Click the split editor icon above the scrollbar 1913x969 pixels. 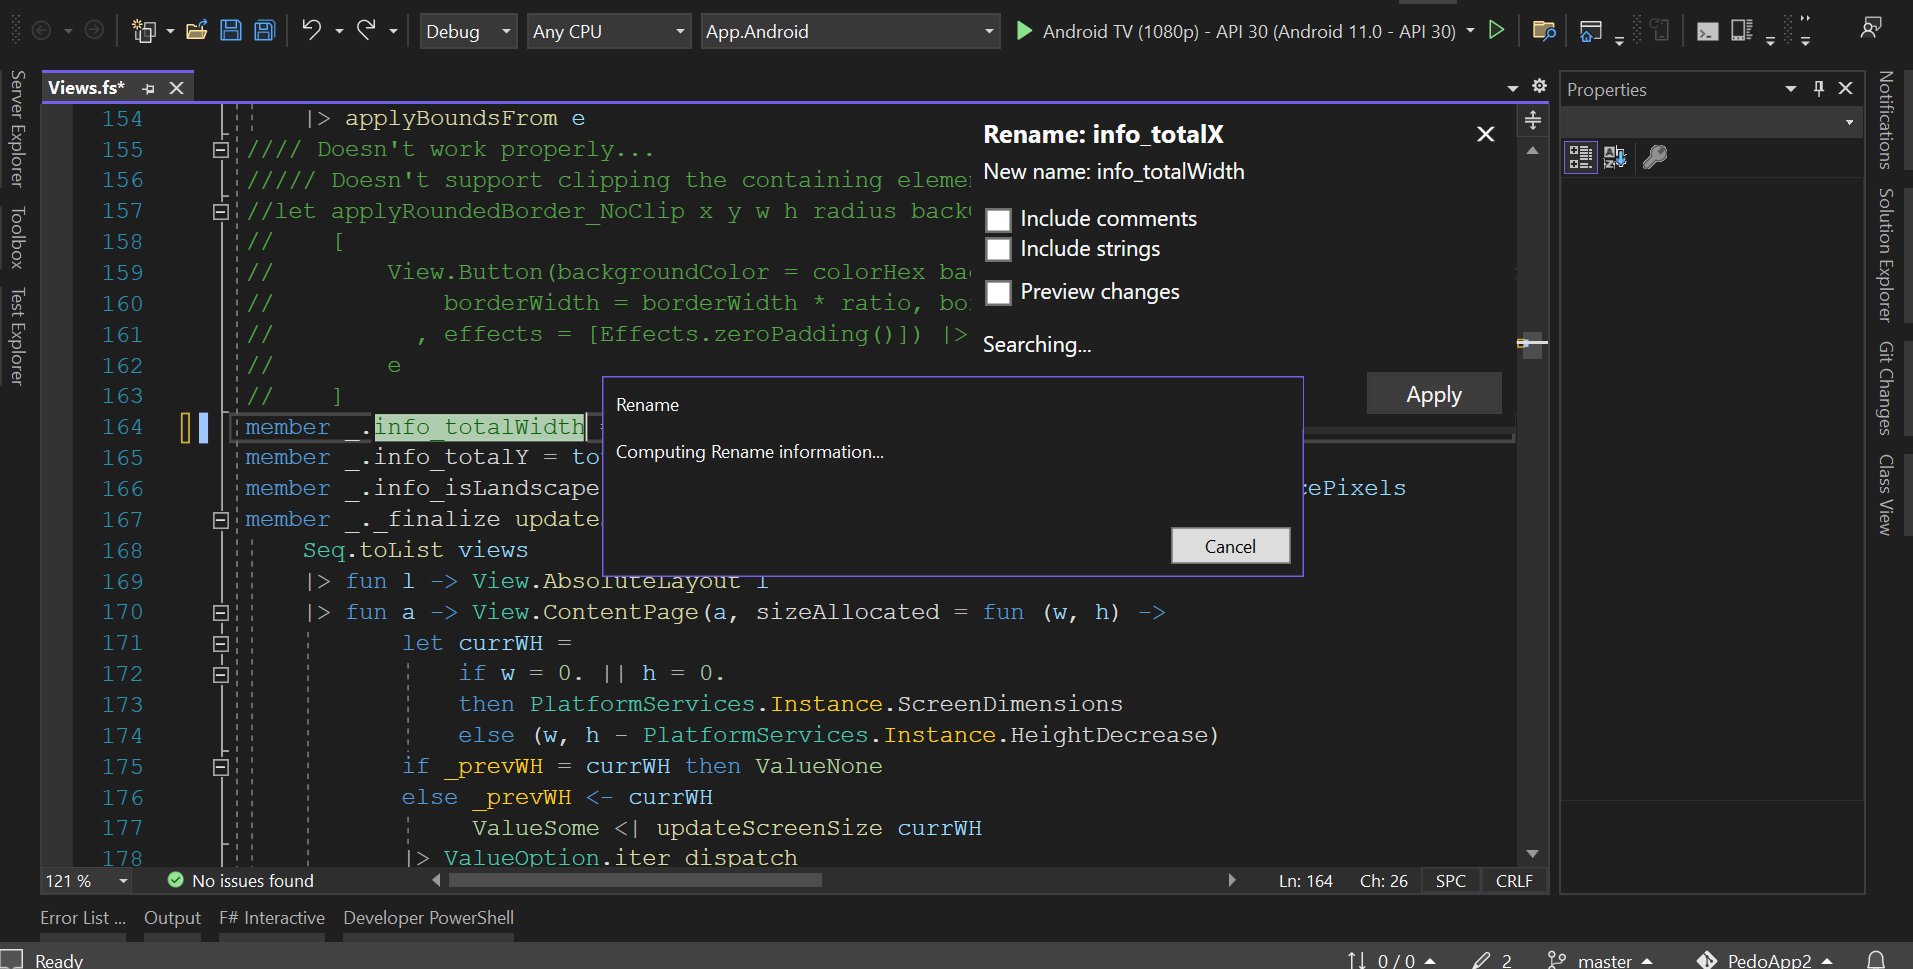pyautogui.click(x=1532, y=121)
